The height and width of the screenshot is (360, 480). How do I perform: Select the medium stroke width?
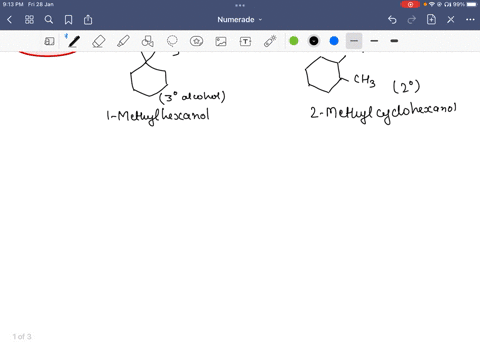tap(374, 41)
